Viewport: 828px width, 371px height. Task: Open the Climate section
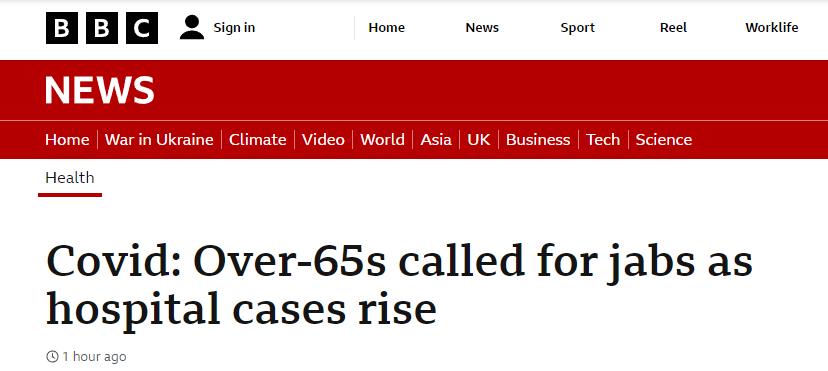click(x=258, y=139)
